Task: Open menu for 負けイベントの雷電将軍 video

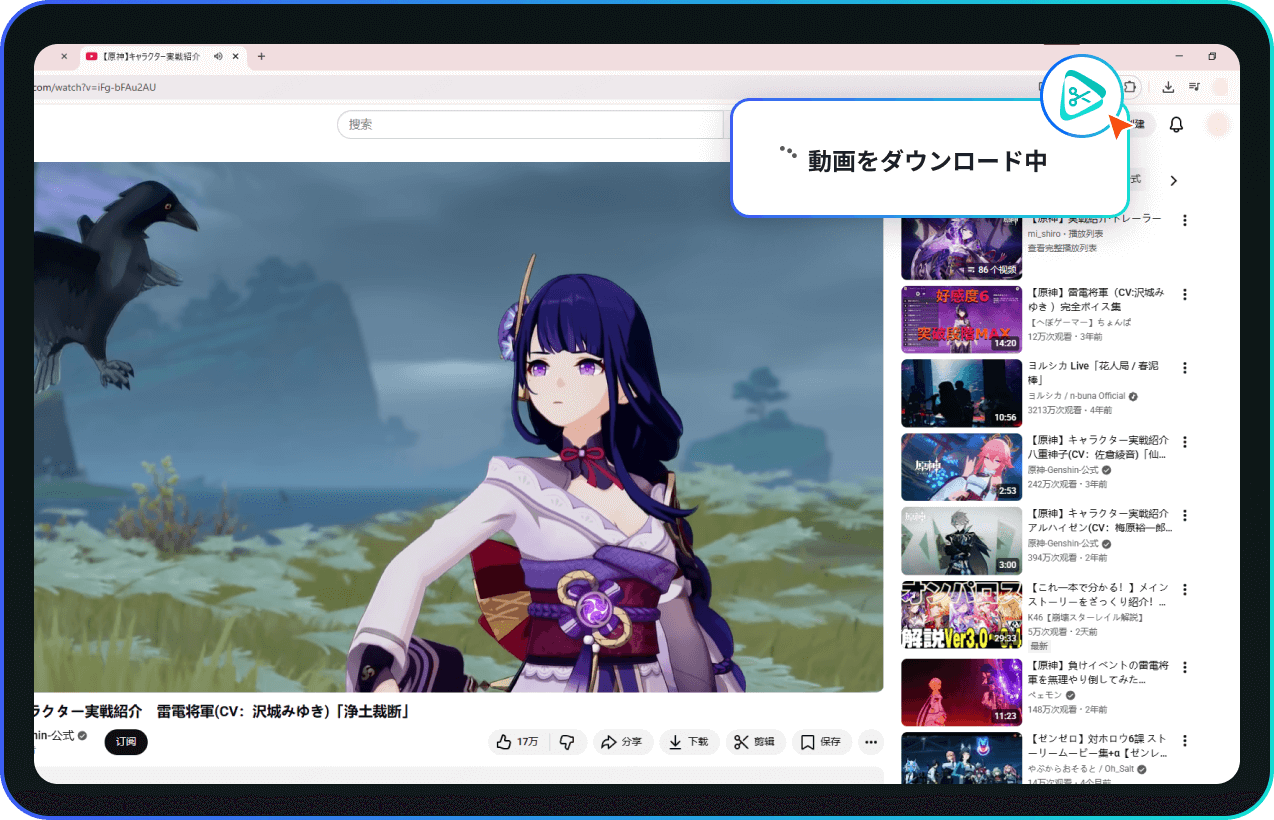Action: pyautogui.click(x=1185, y=666)
